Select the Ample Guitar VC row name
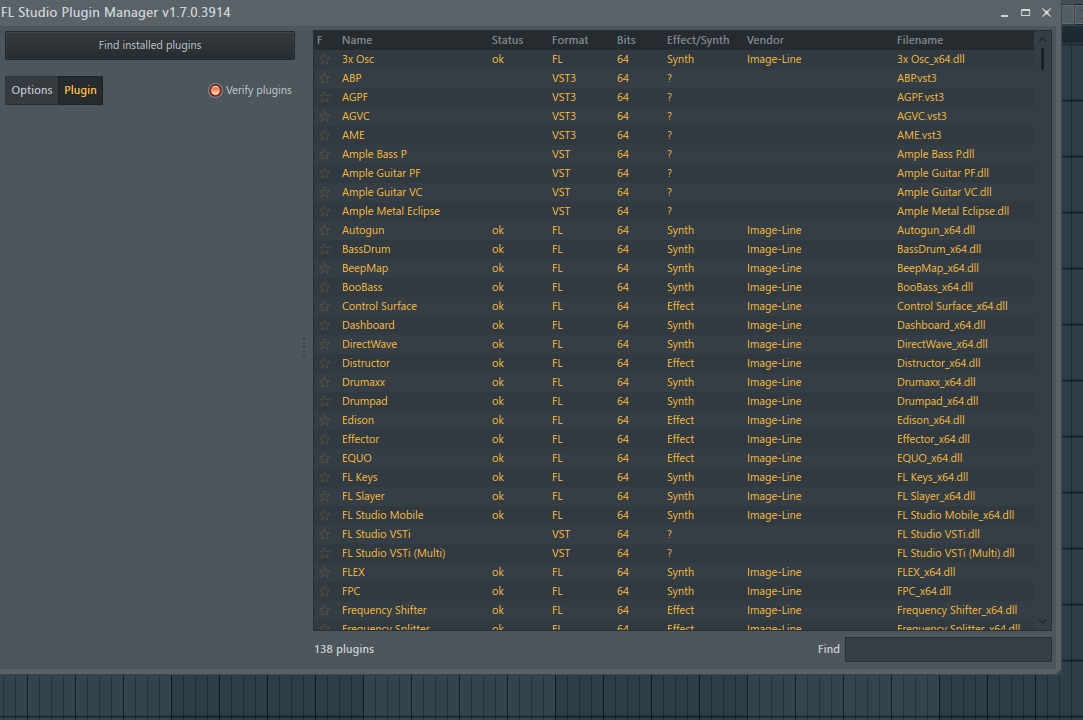This screenshot has height=720, width=1083. 382,192
